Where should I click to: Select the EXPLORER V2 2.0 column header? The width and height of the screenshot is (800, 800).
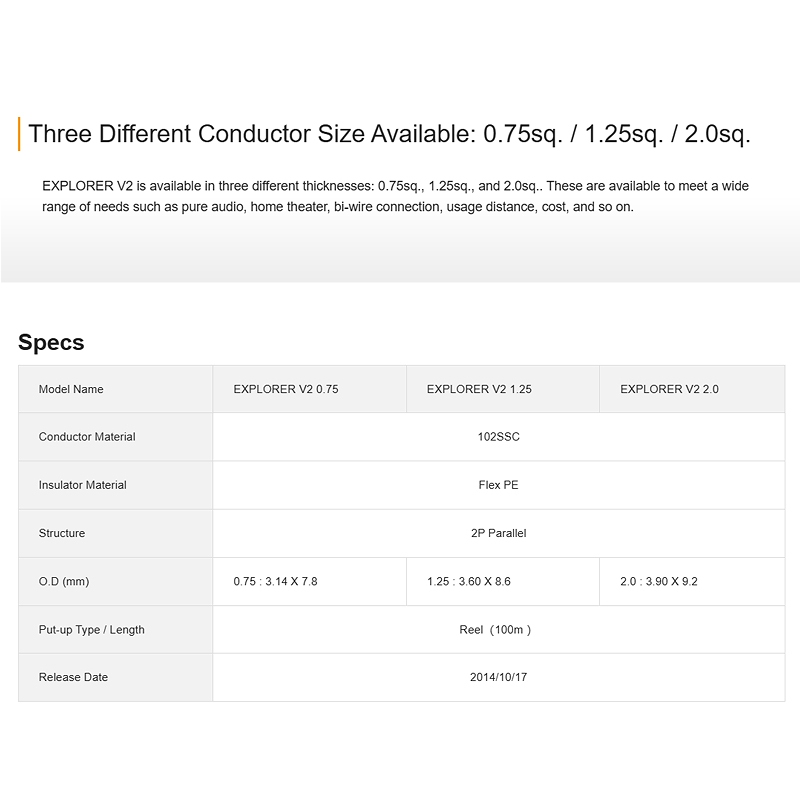point(669,389)
